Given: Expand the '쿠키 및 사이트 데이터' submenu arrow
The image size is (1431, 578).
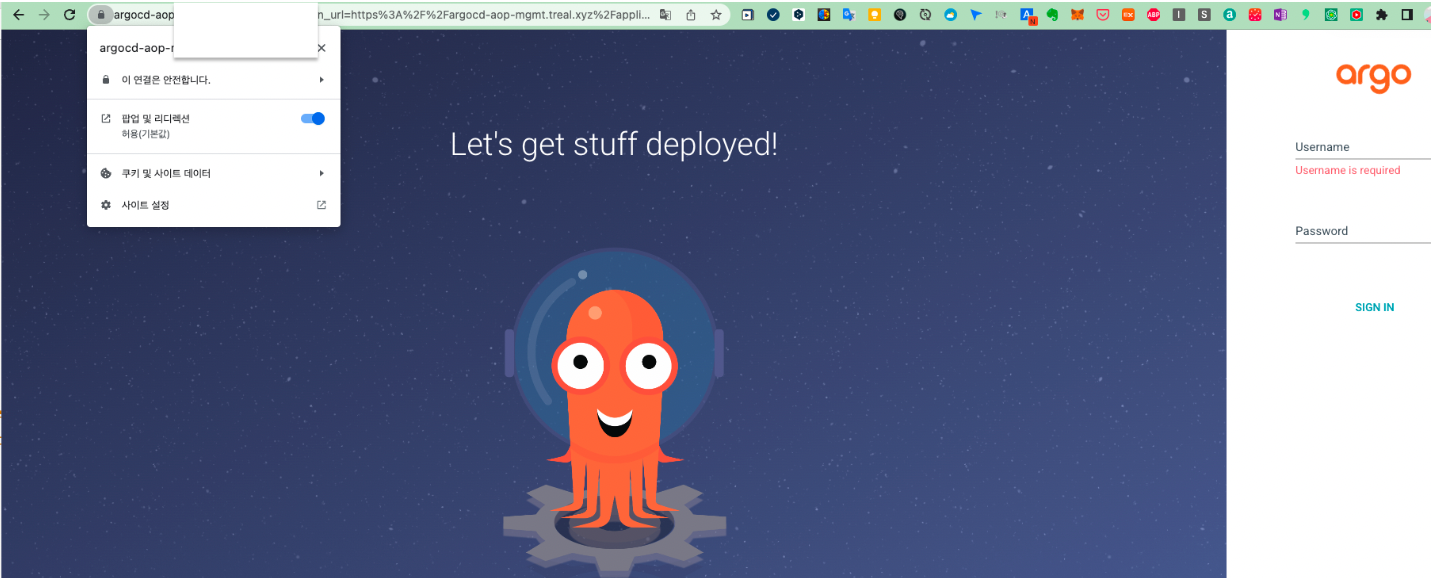Looking at the screenshot, I should (321, 173).
